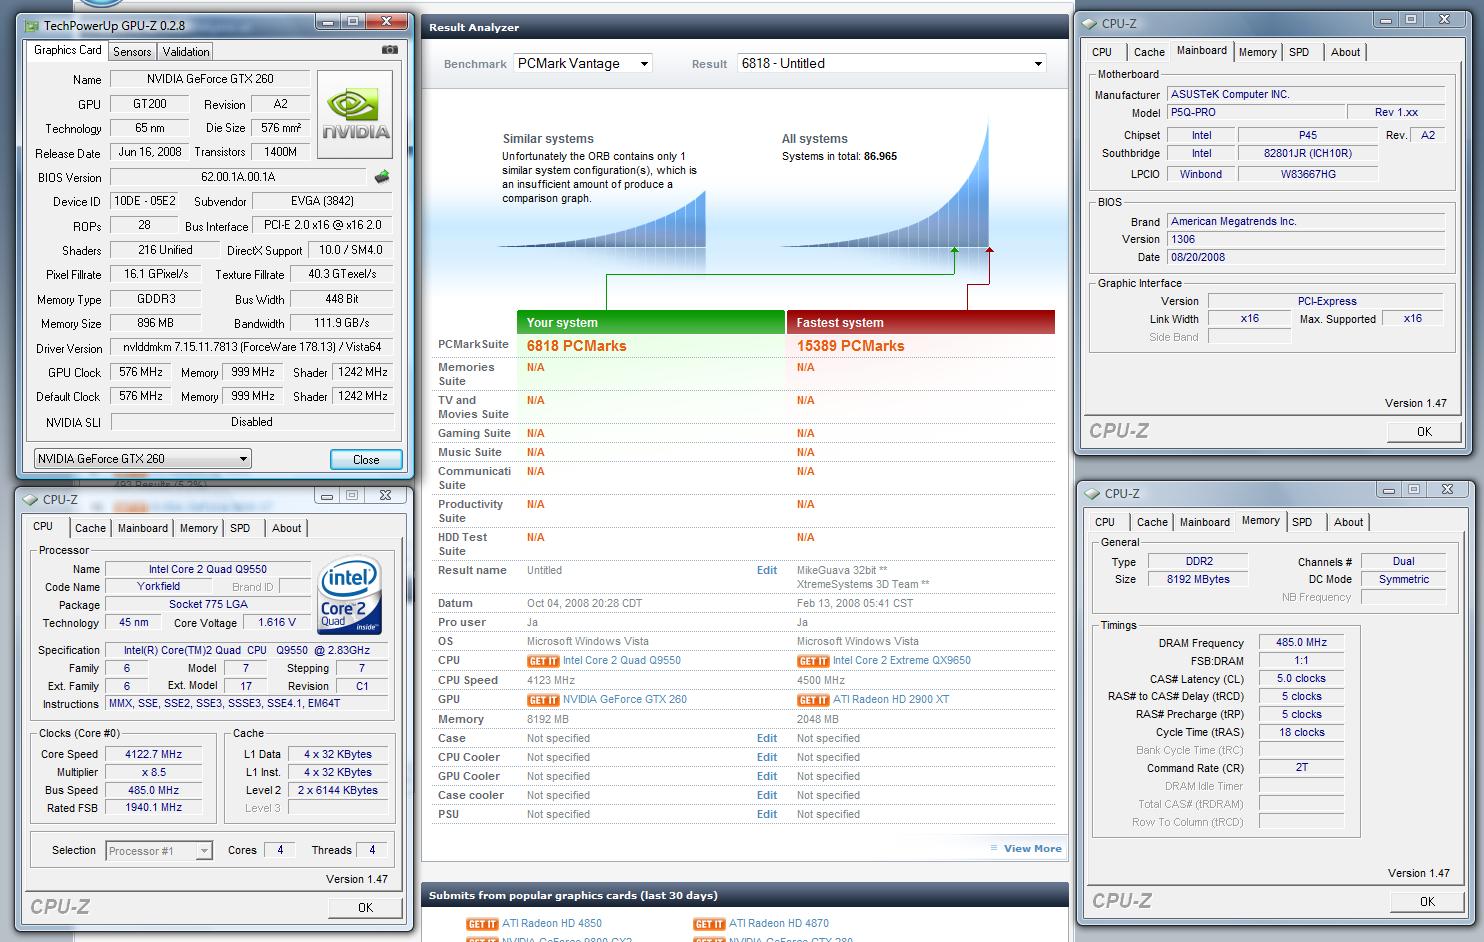Open Intel Core 2 Quad Q9550 link
The image size is (1484, 942).
(x=622, y=661)
